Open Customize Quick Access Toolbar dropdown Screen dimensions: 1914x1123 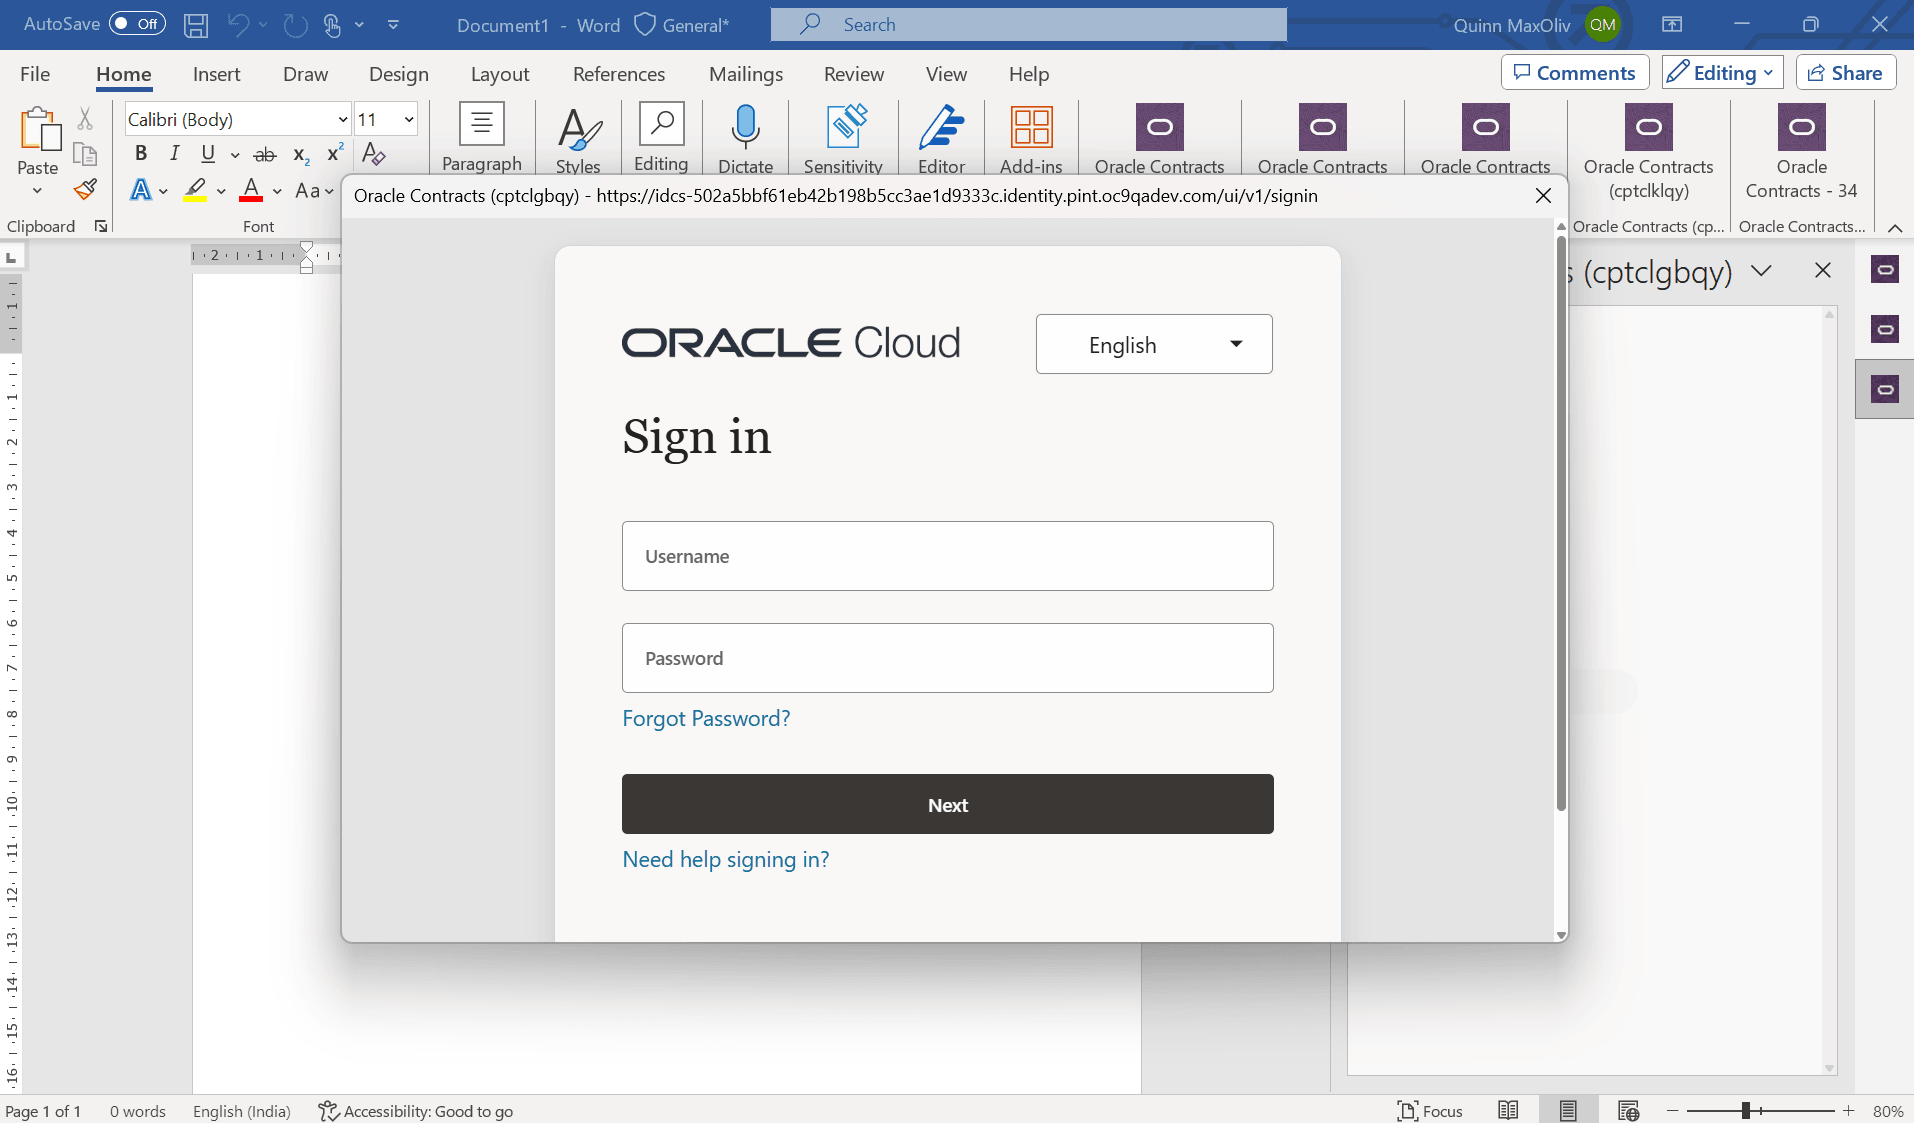393,25
